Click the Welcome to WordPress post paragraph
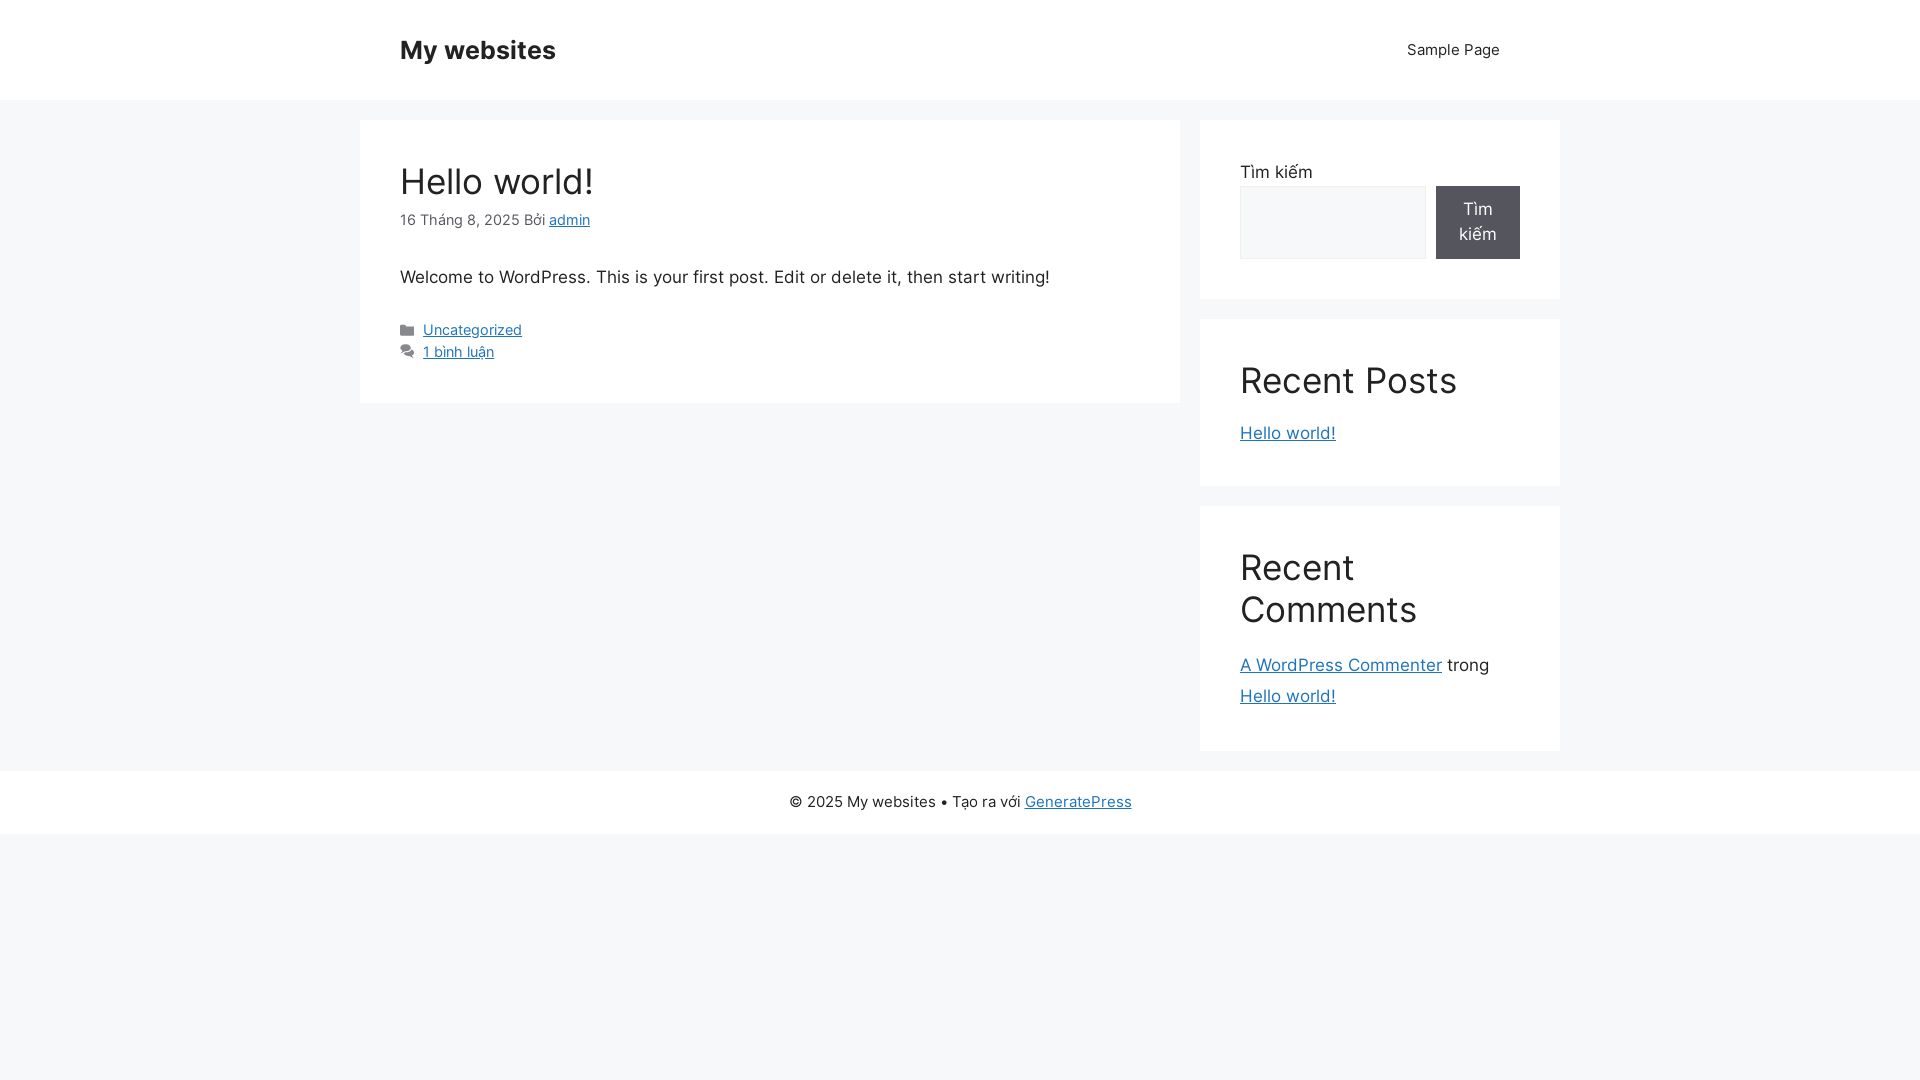The image size is (1920, 1080). click(x=725, y=277)
